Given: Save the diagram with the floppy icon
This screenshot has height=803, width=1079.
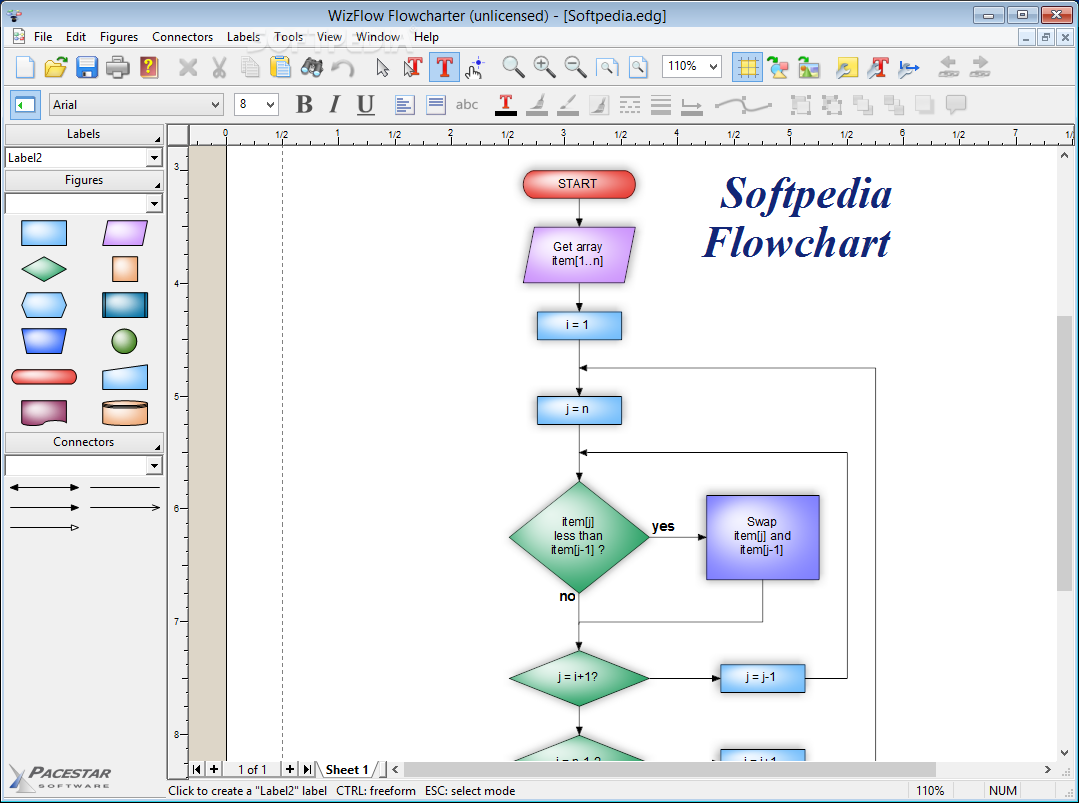Looking at the screenshot, I should point(87,67).
